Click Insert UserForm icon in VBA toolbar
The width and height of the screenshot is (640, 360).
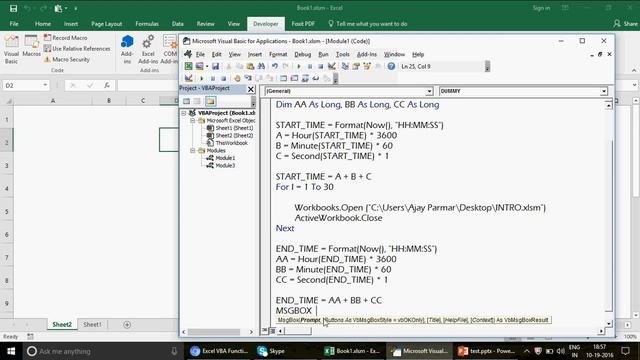coord(199,66)
